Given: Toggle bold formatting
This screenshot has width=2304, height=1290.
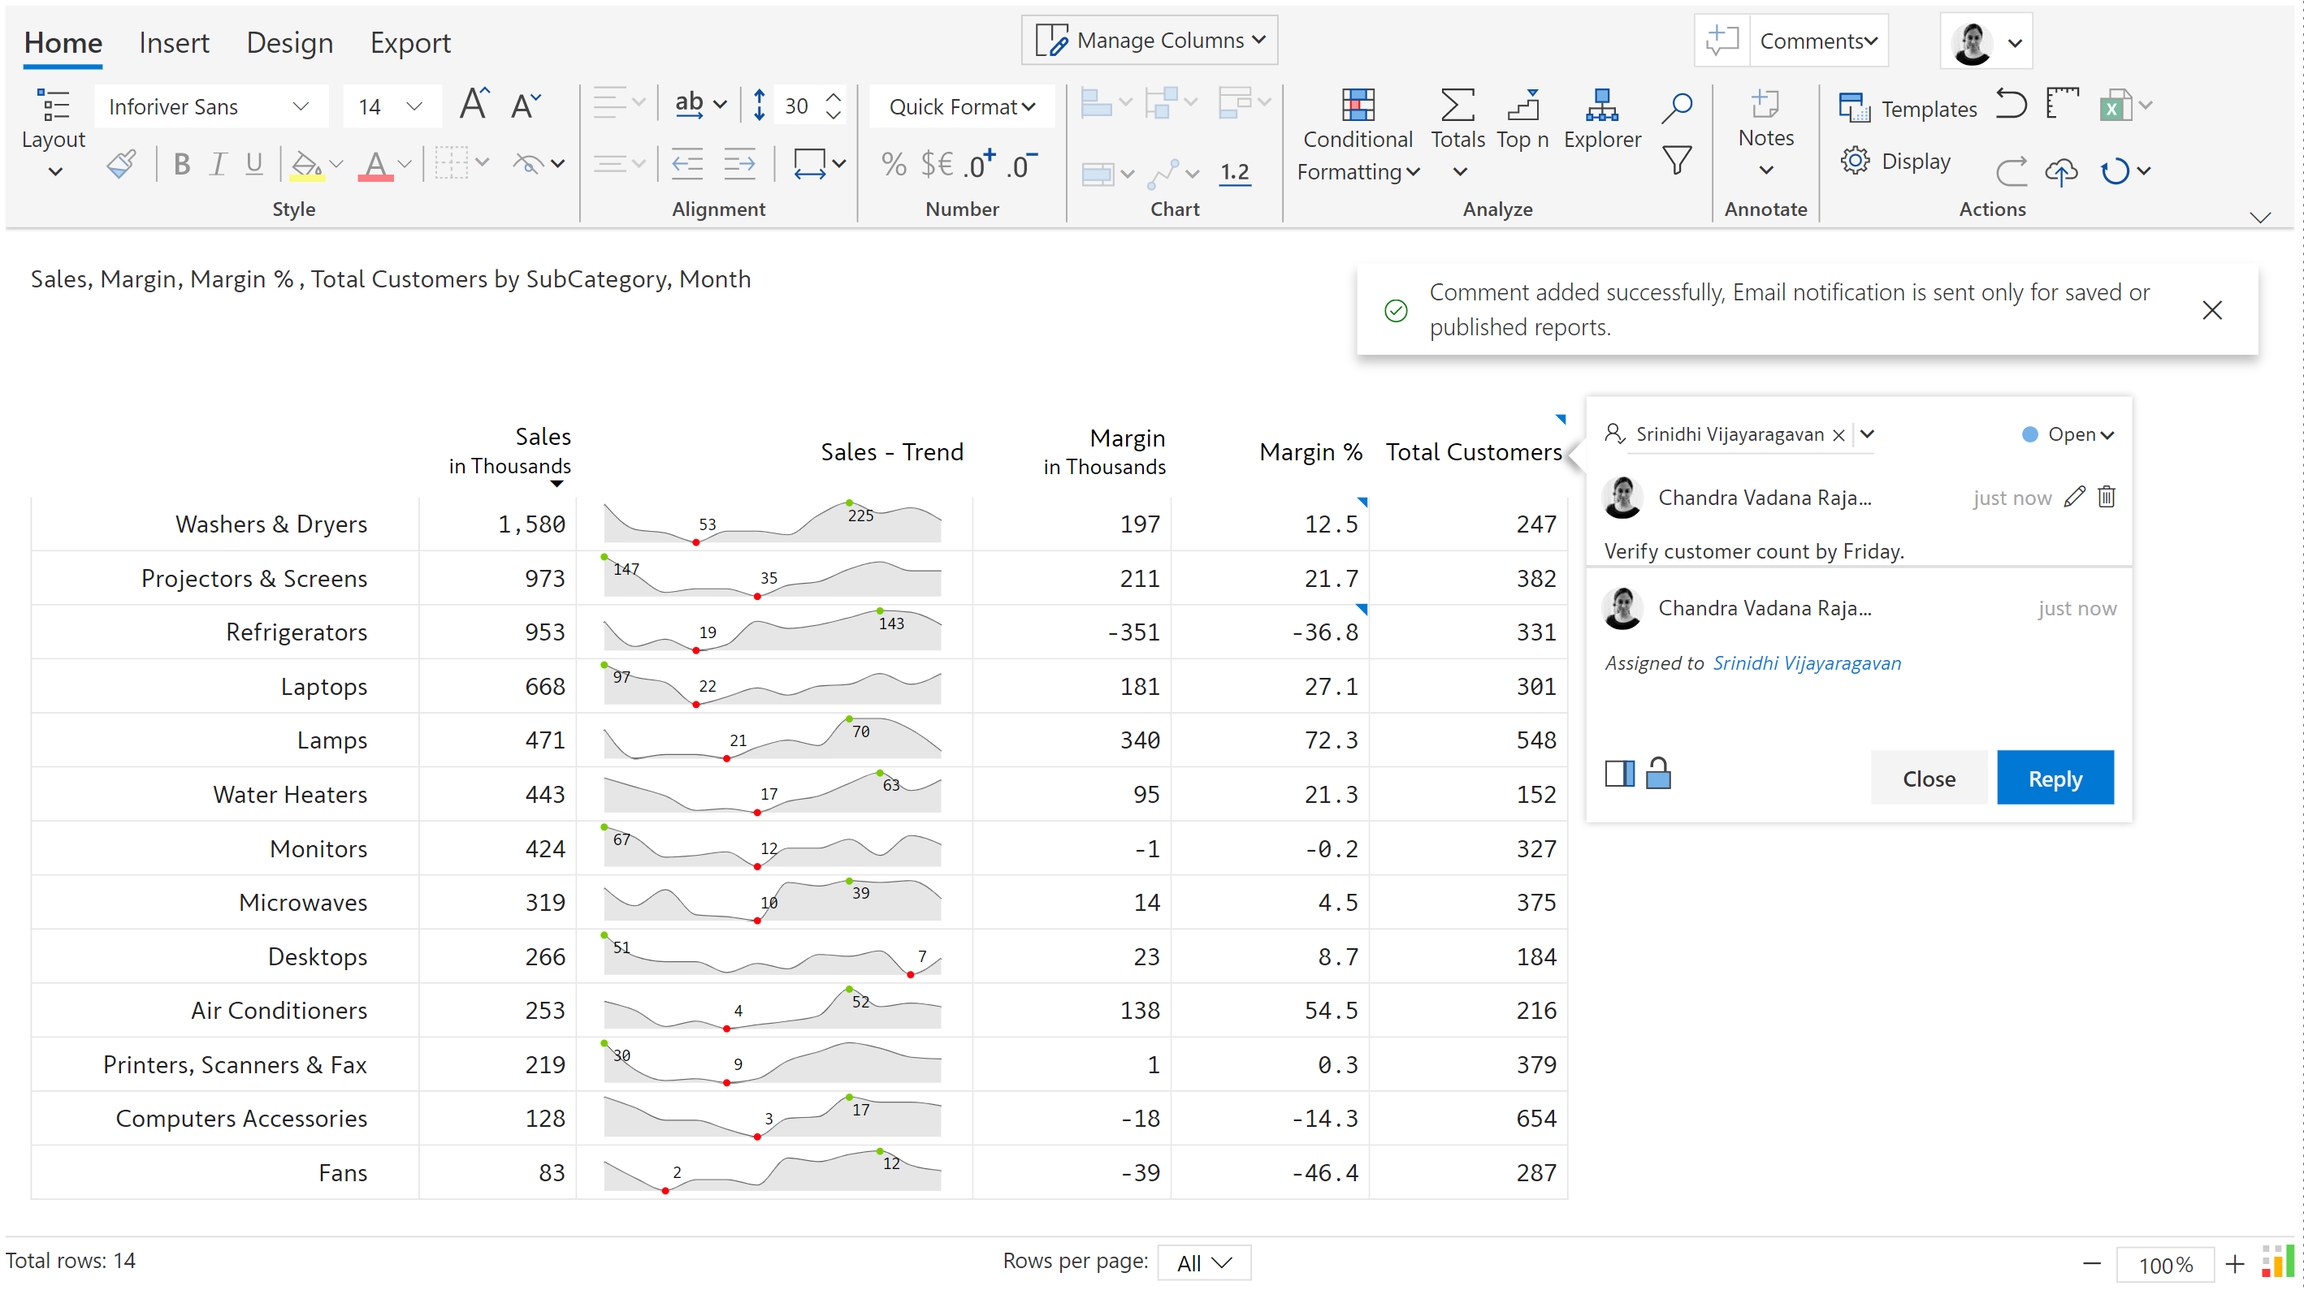Looking at the screenshot, I should click(181, 164).
